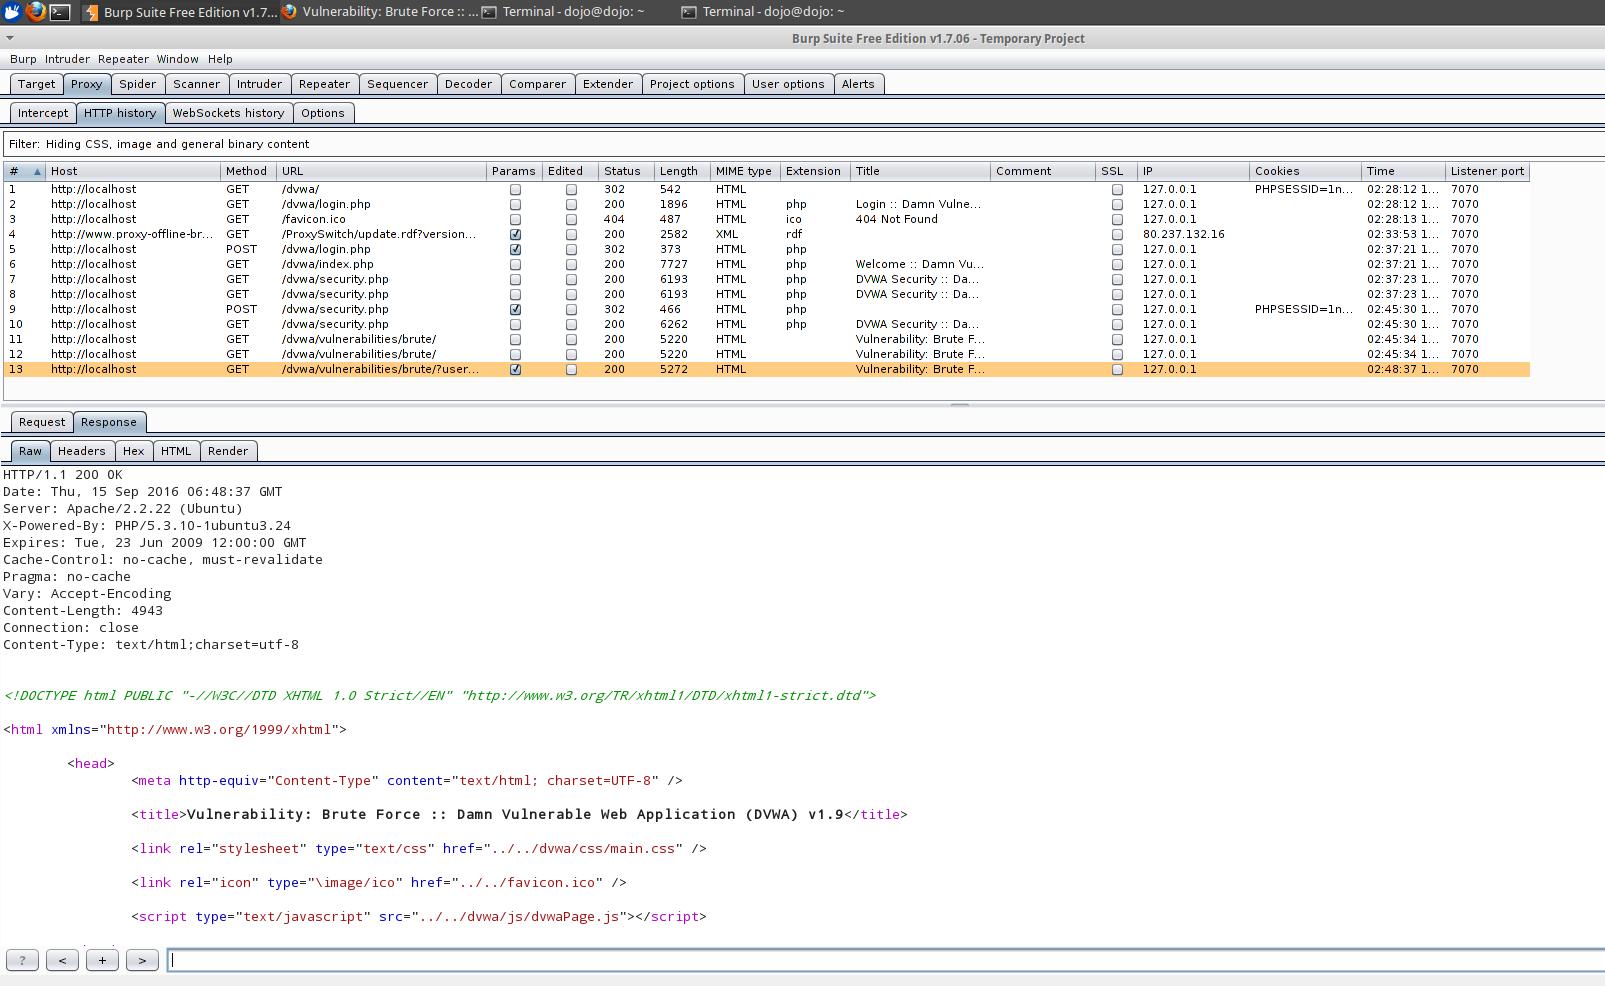Show the Request tab for selected item

(42, 422)
